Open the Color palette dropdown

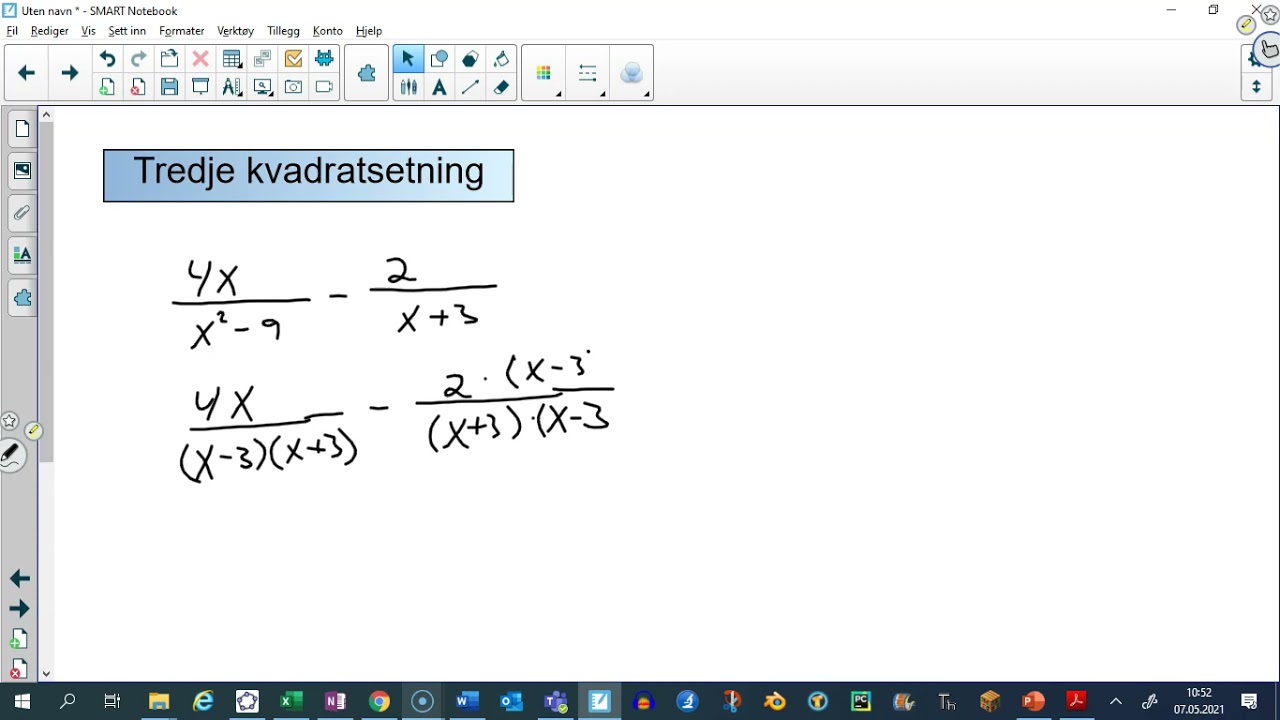(544, 73)
